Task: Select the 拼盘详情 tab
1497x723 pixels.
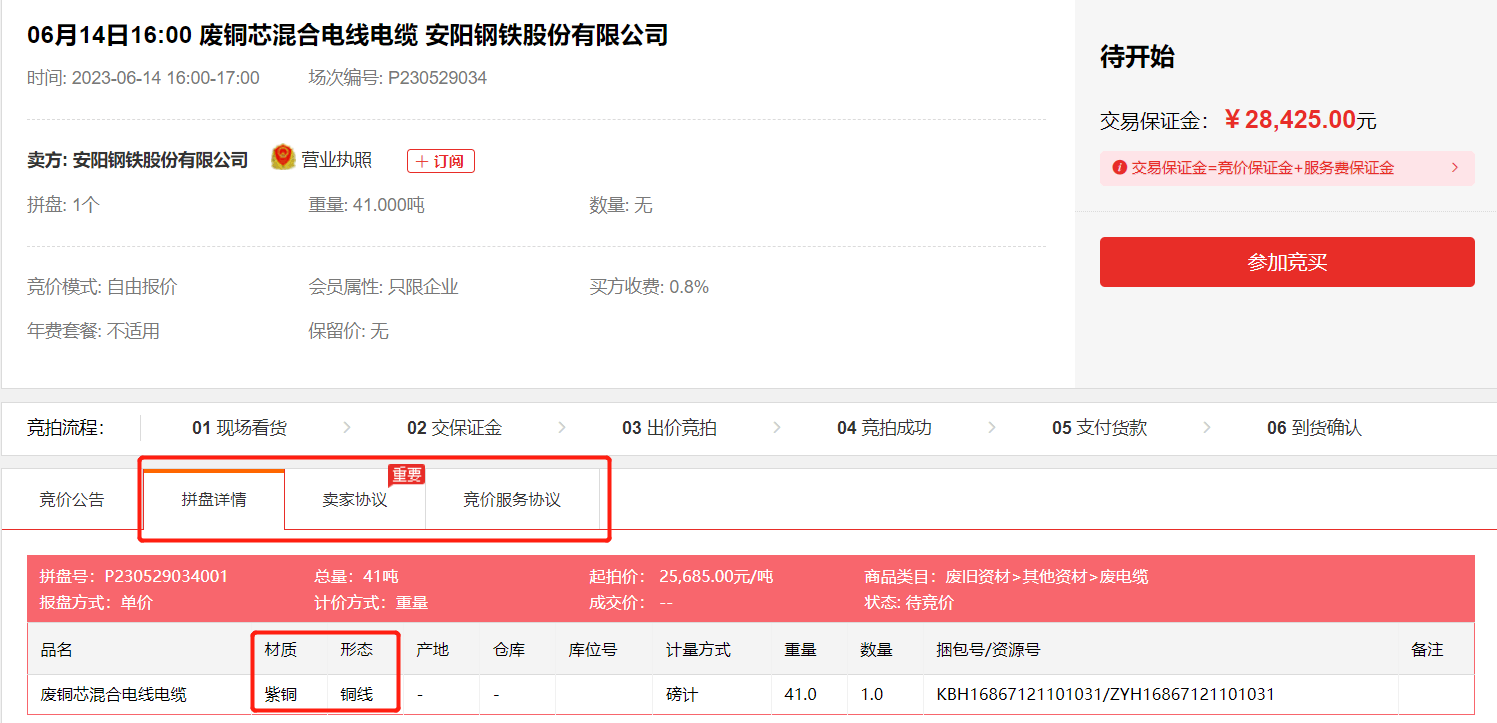Action: [214, 500]
